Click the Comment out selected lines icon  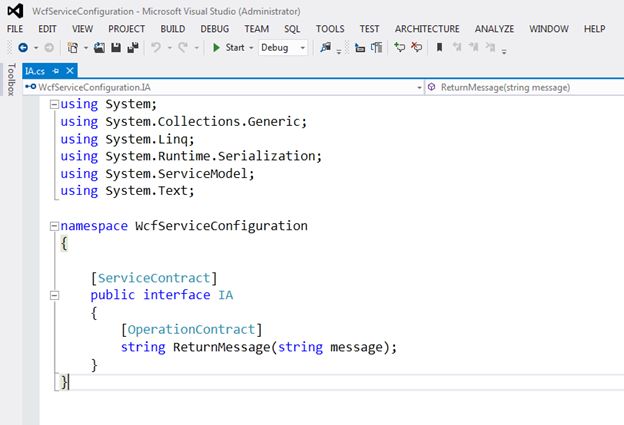click(x=399, y=48)
